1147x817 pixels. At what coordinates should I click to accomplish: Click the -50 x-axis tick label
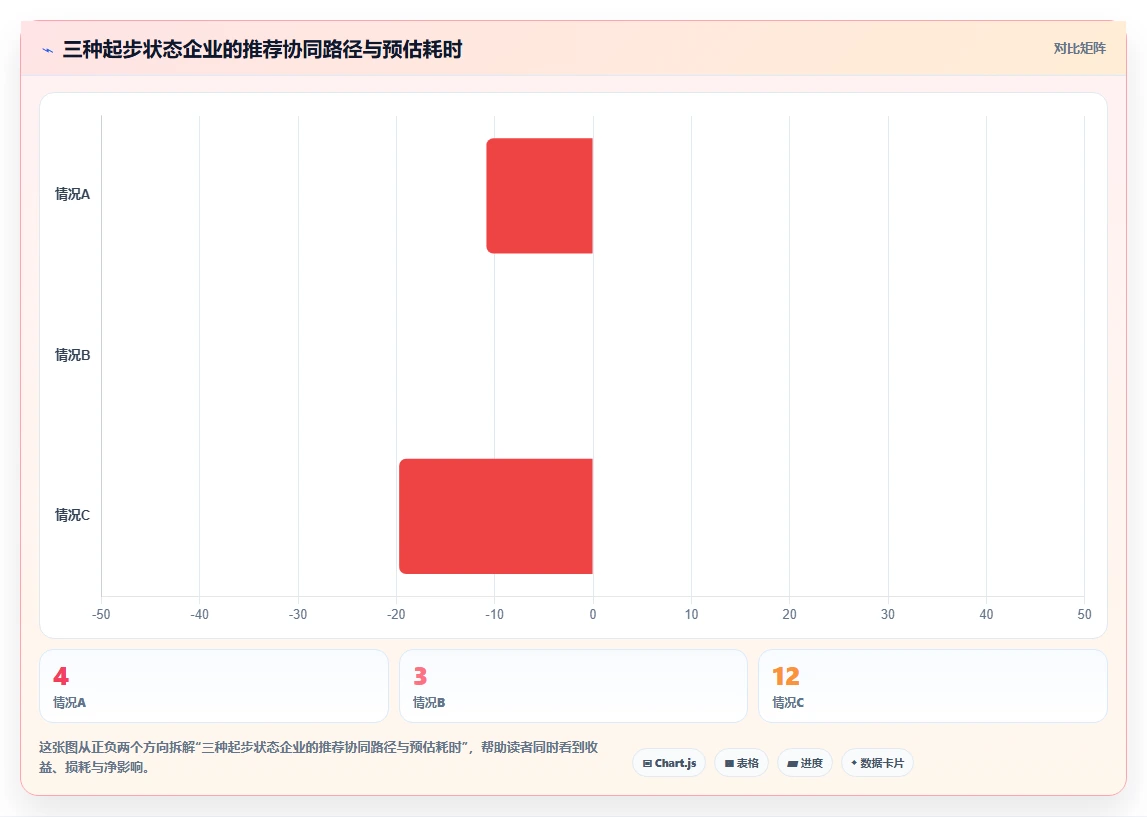tap(101, 614)
